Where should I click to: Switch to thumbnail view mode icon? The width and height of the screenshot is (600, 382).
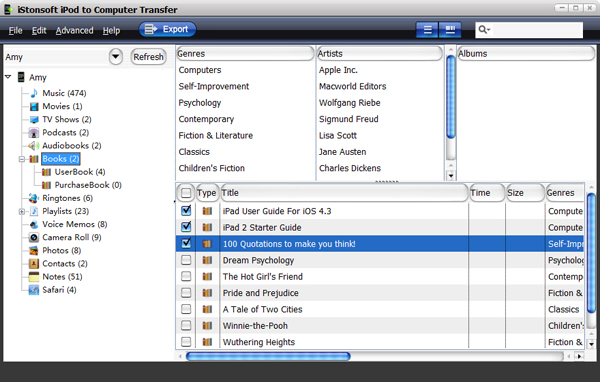tap(450, 30)
